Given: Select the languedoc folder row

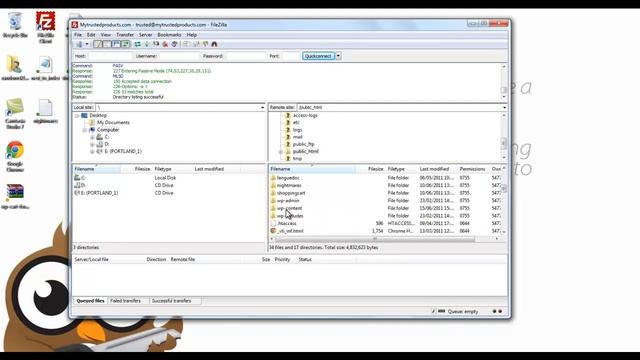Looking at the screenshot, I should pos(385,178).
